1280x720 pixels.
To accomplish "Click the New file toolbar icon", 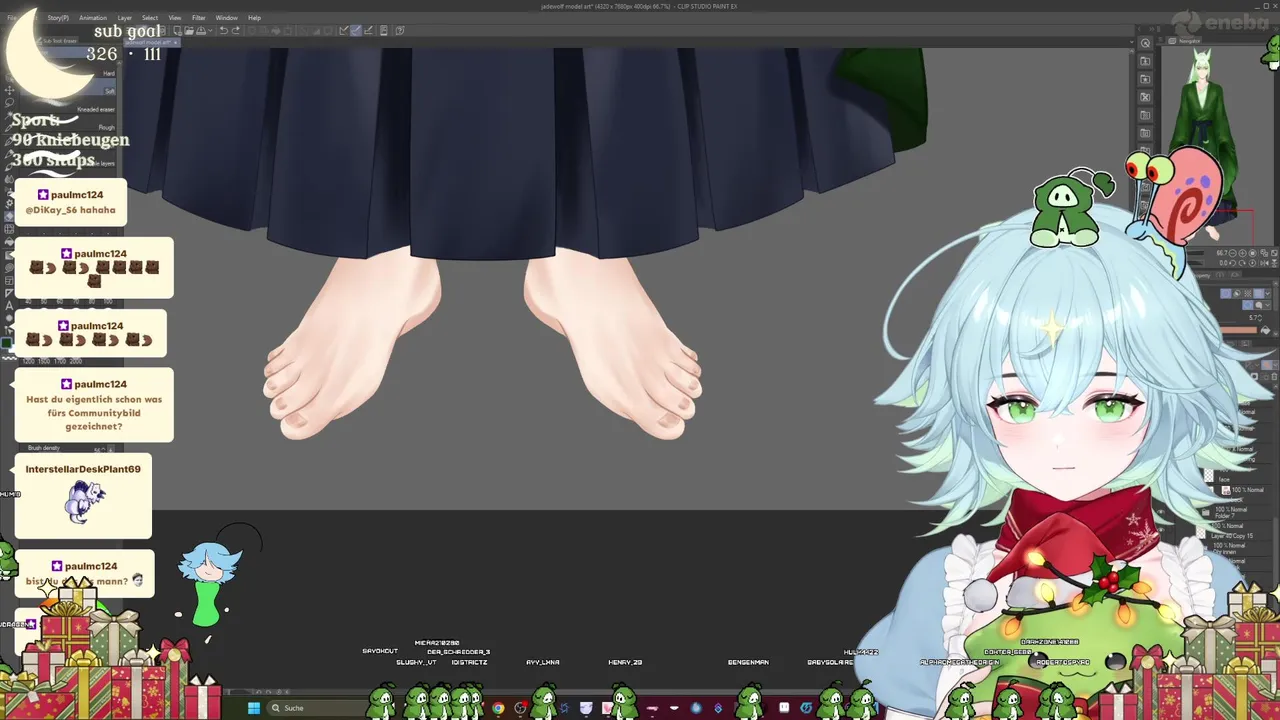I will point(177,30).
